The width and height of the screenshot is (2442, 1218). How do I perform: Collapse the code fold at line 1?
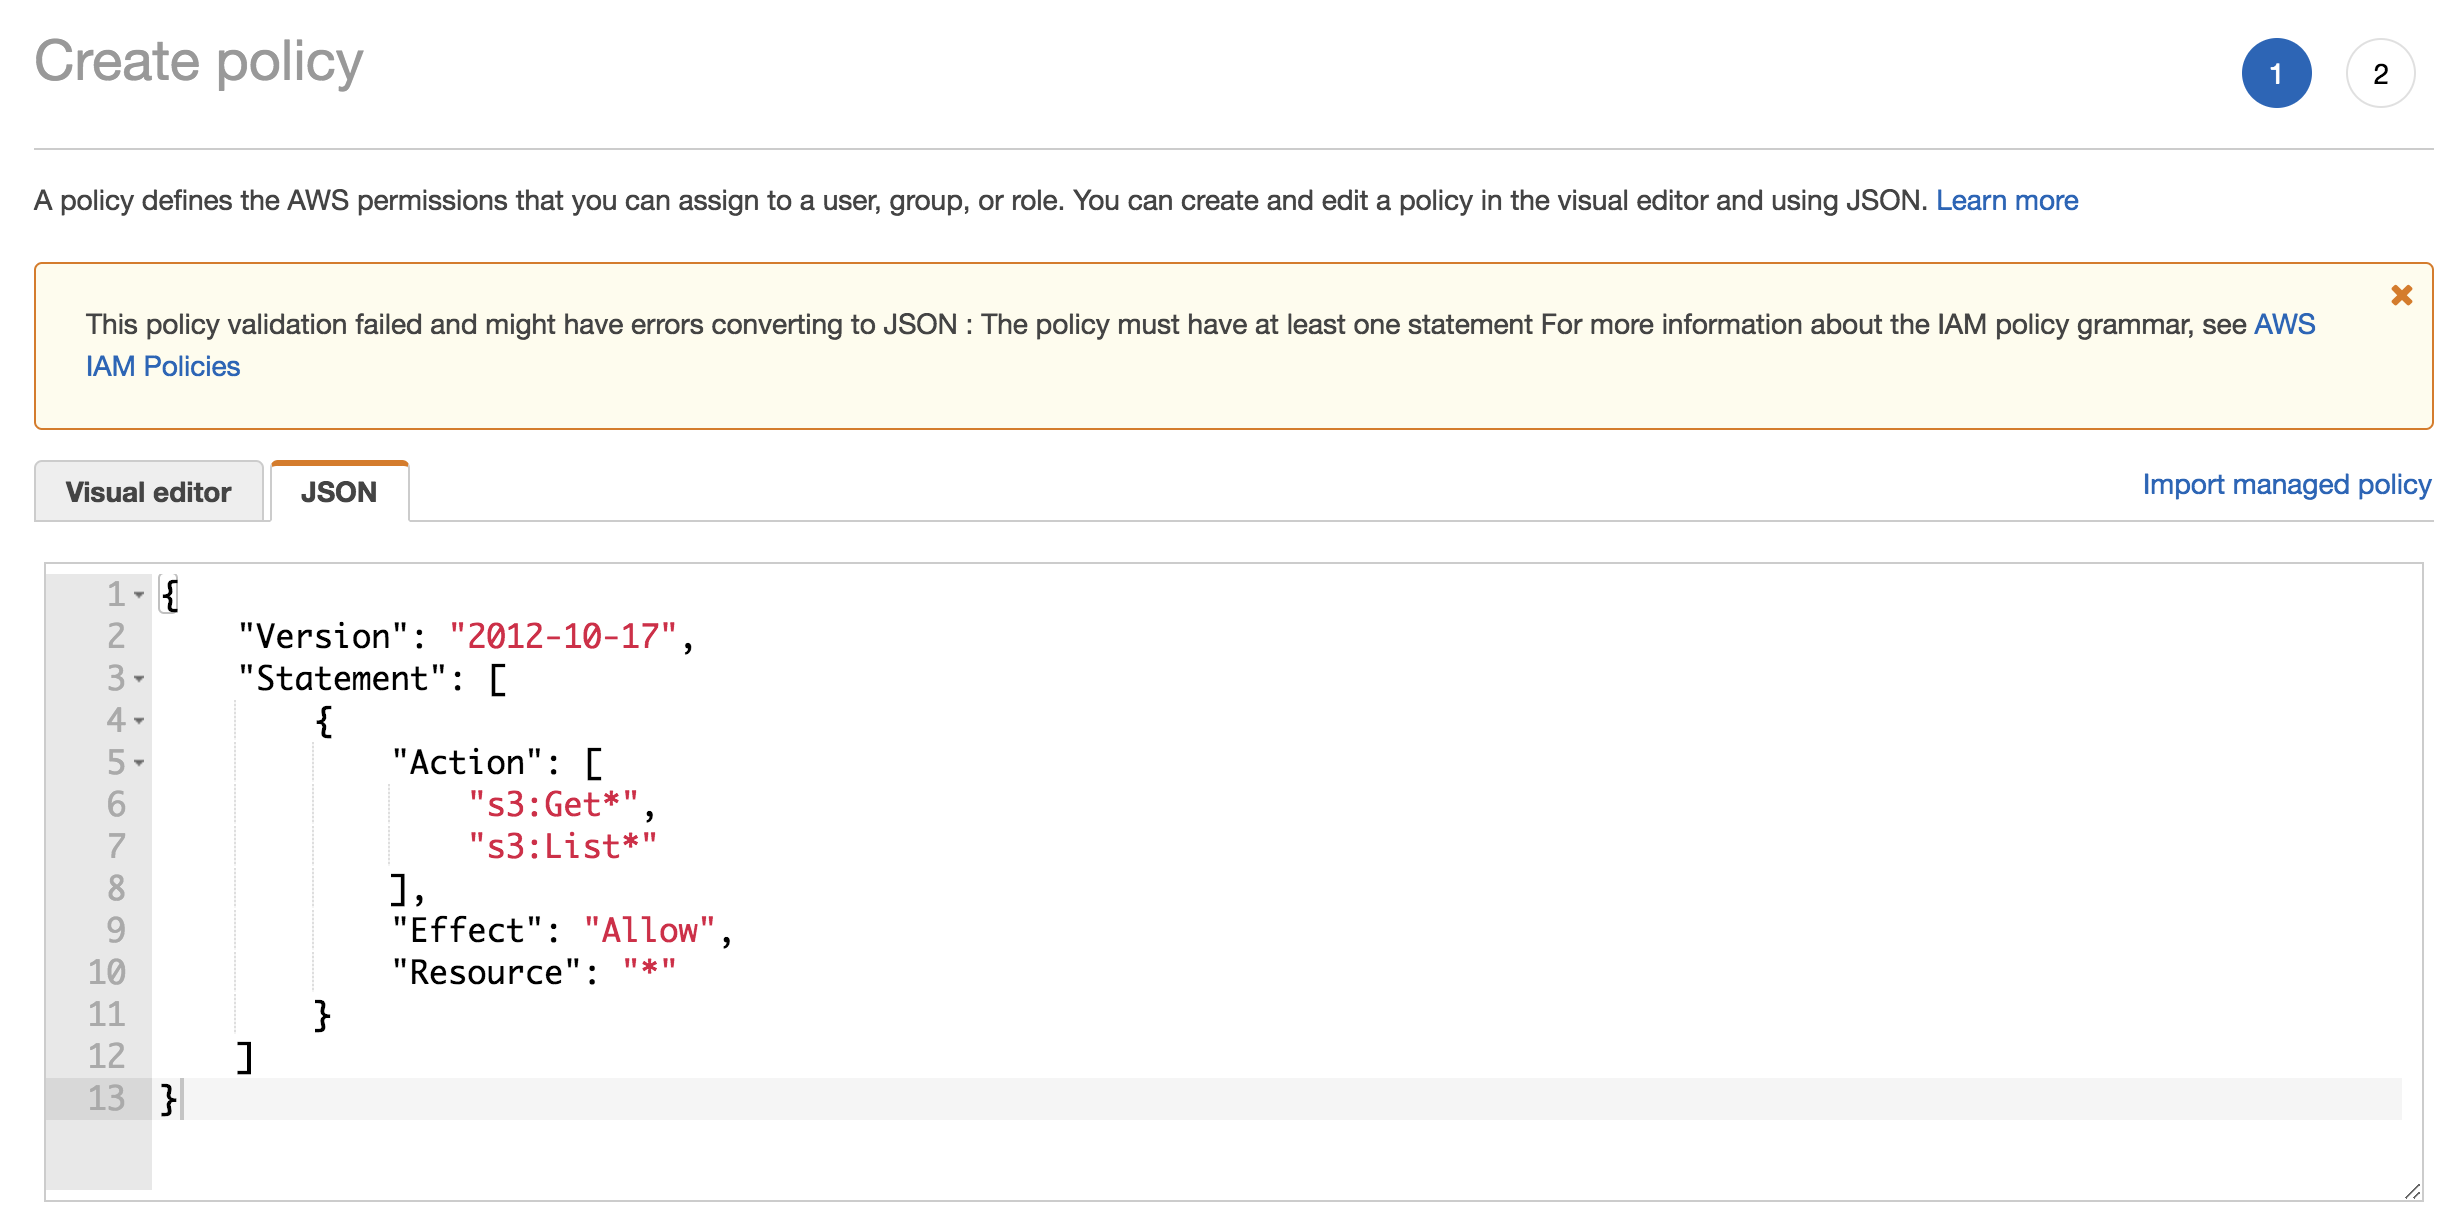(139, 595)
